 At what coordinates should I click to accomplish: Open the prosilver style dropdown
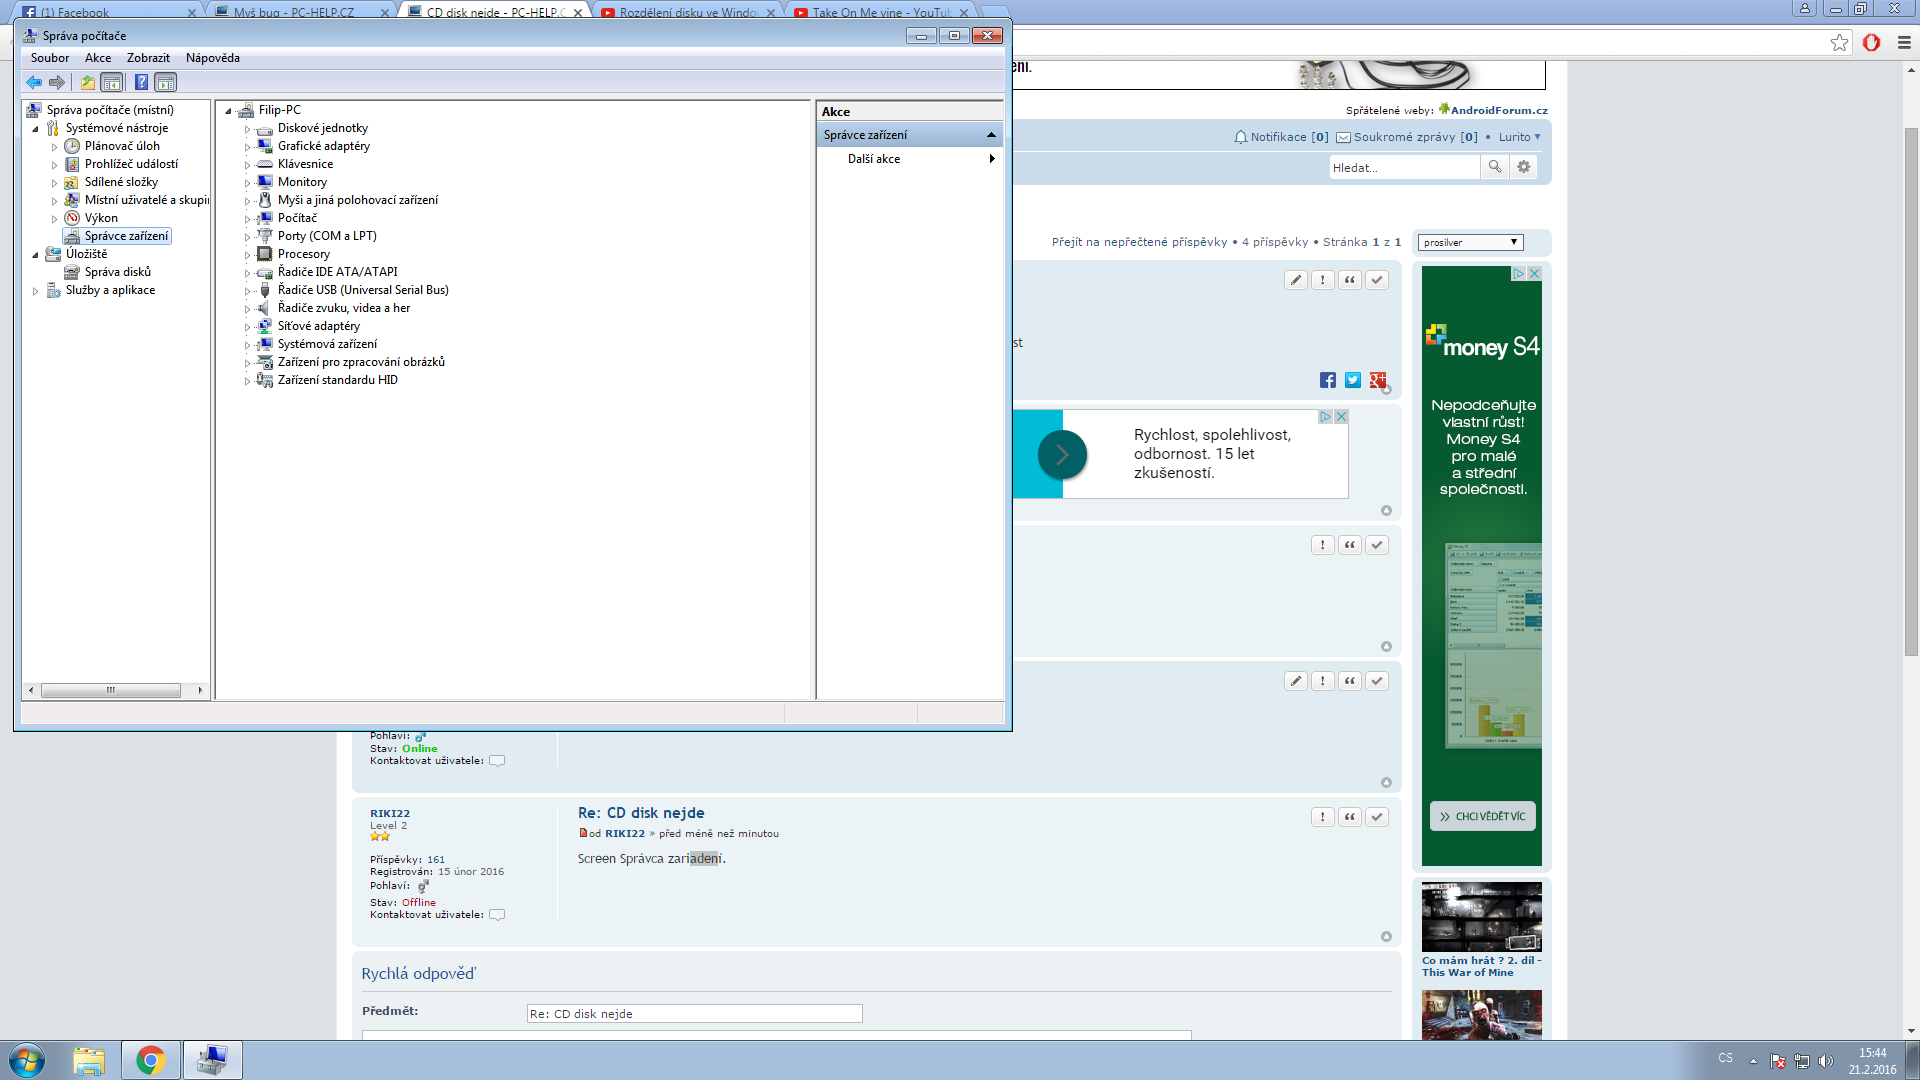point(1470,242)
